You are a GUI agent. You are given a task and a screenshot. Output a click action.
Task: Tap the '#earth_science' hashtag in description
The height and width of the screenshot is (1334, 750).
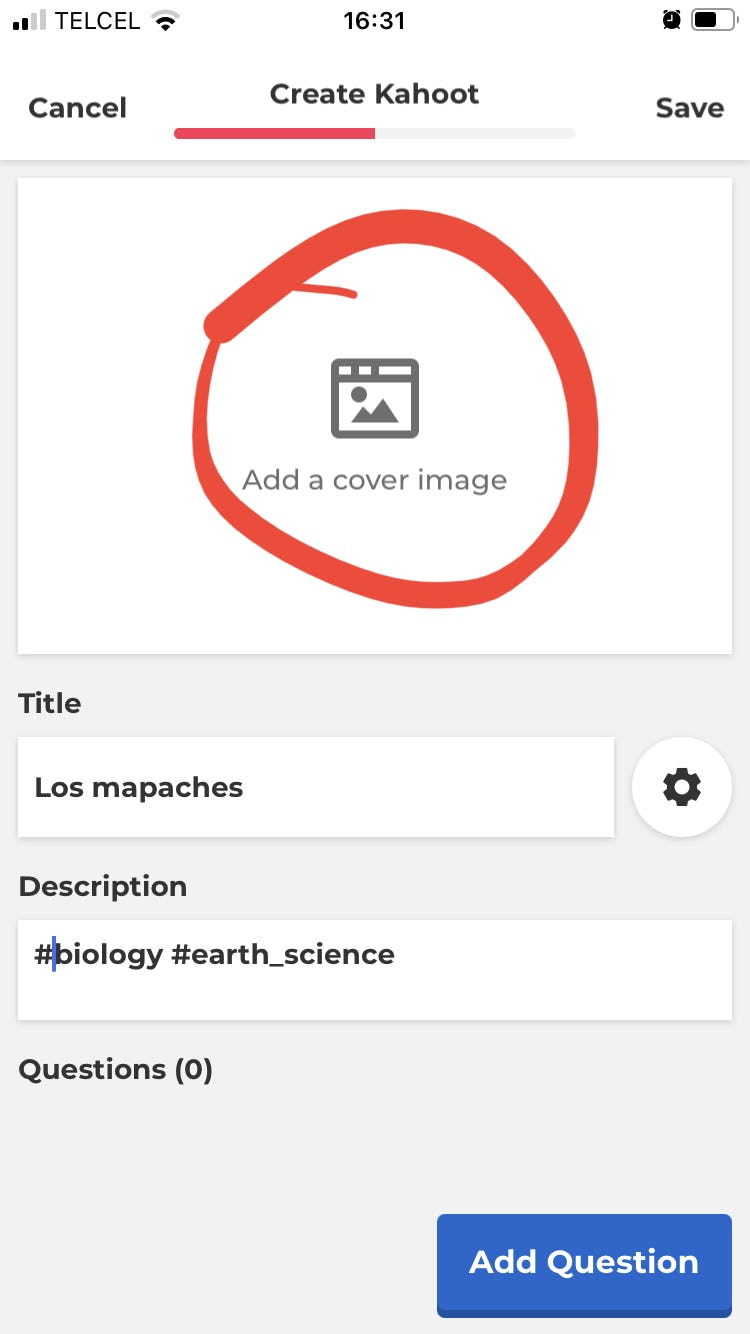[283, 955]
